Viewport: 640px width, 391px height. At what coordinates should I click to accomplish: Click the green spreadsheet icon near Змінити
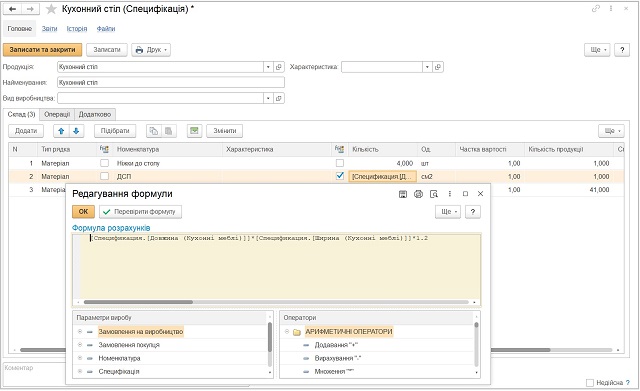[x=194, y=131]
